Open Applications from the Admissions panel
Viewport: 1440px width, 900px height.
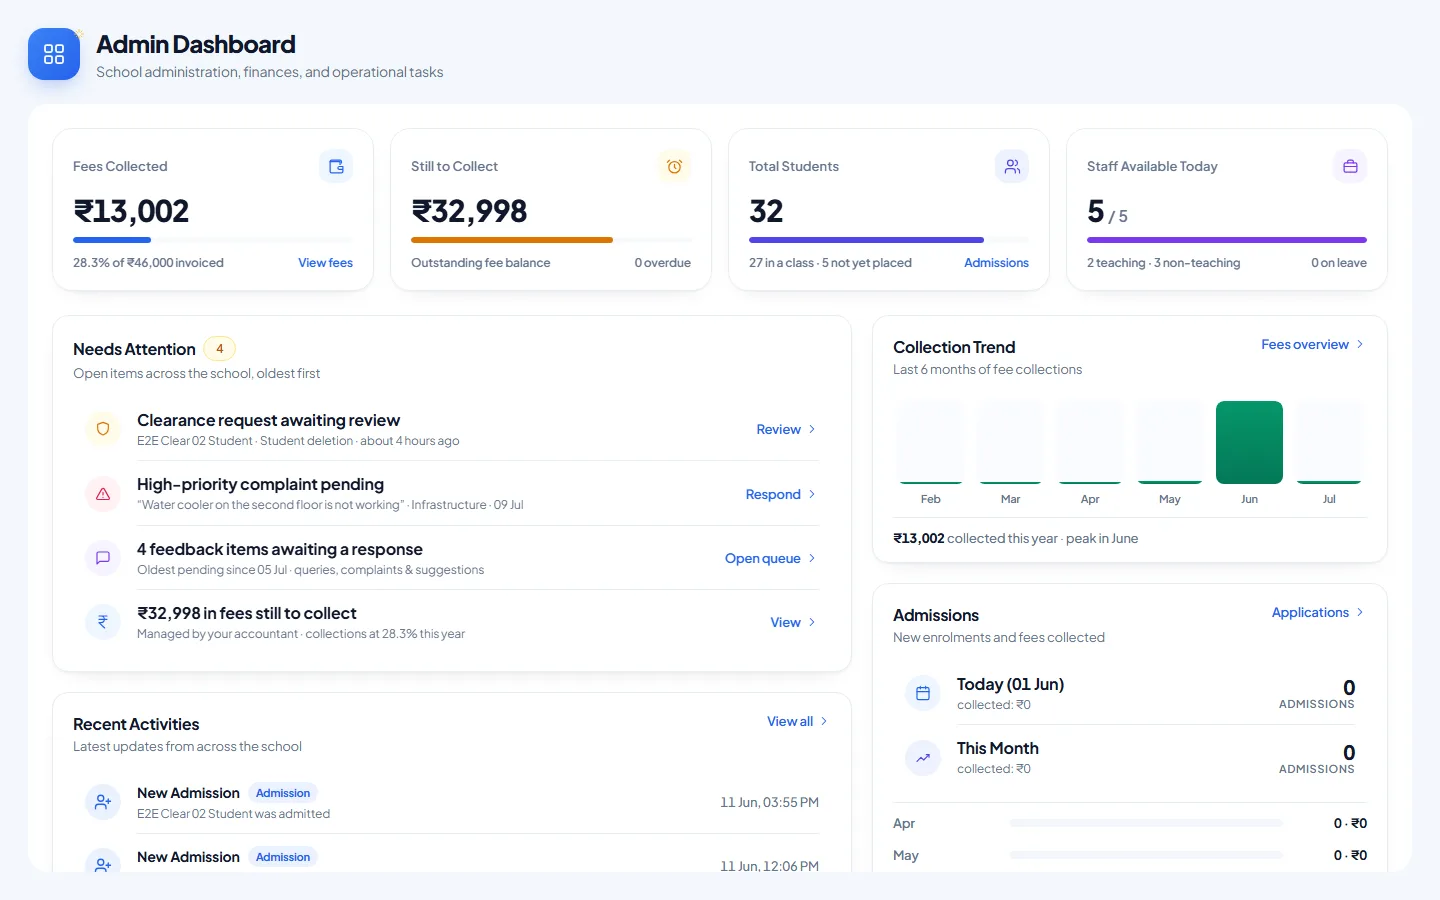(x=1318, y=612)
